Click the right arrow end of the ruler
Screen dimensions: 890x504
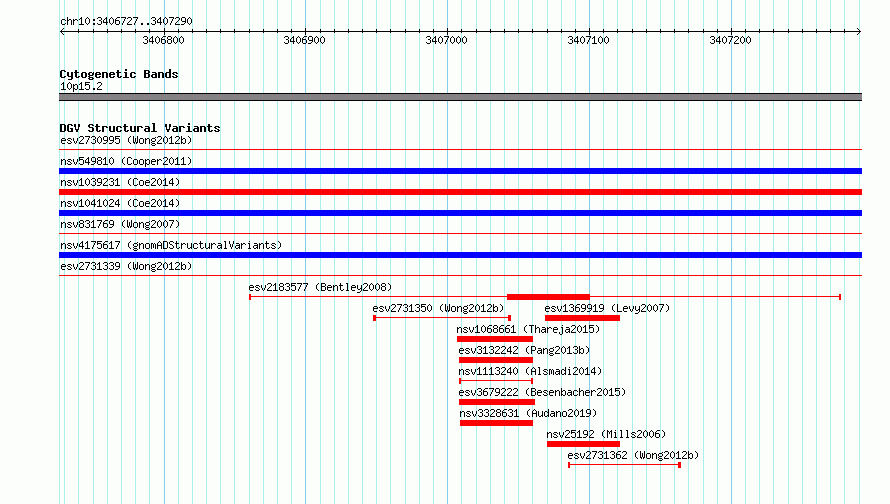(859, 31)
